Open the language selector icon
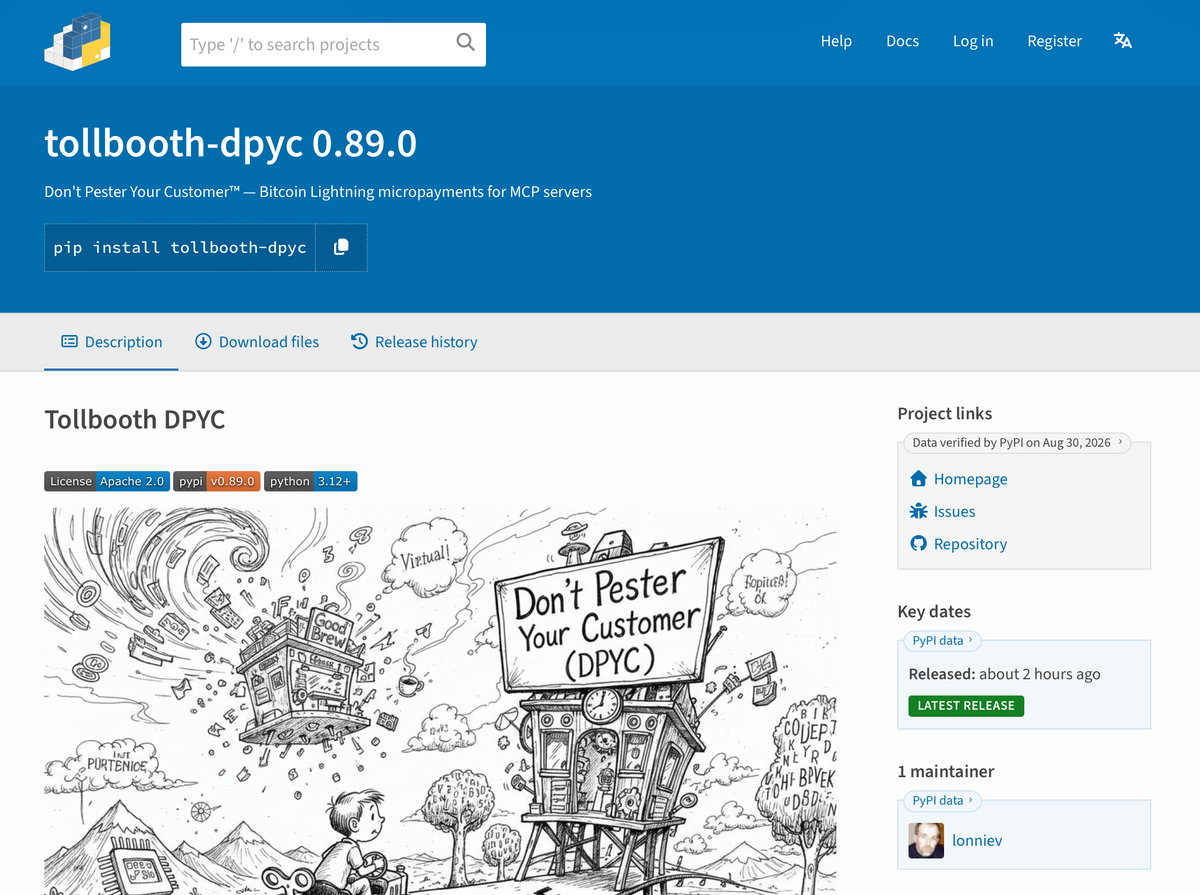1200x895 pixels. pos(1123,41)
